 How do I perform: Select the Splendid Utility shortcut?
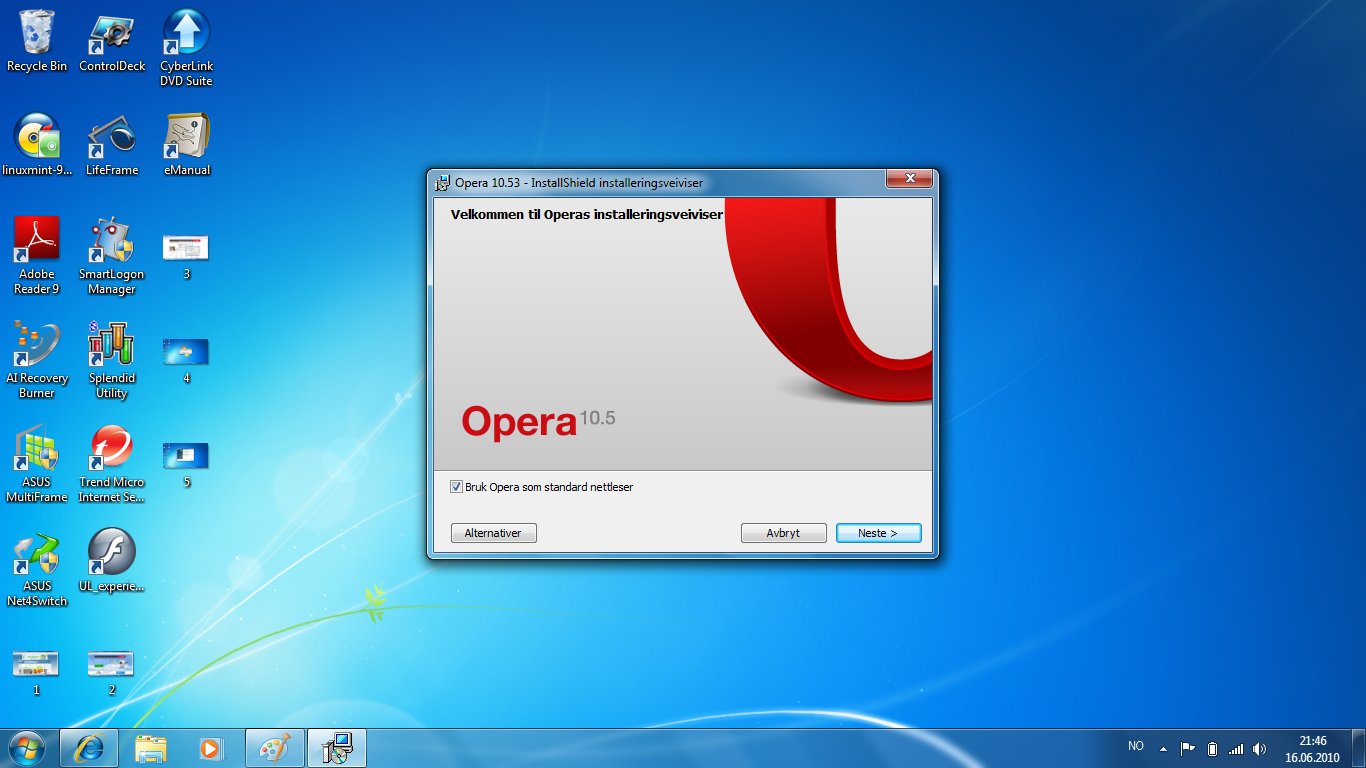click(x=112, y=360)
